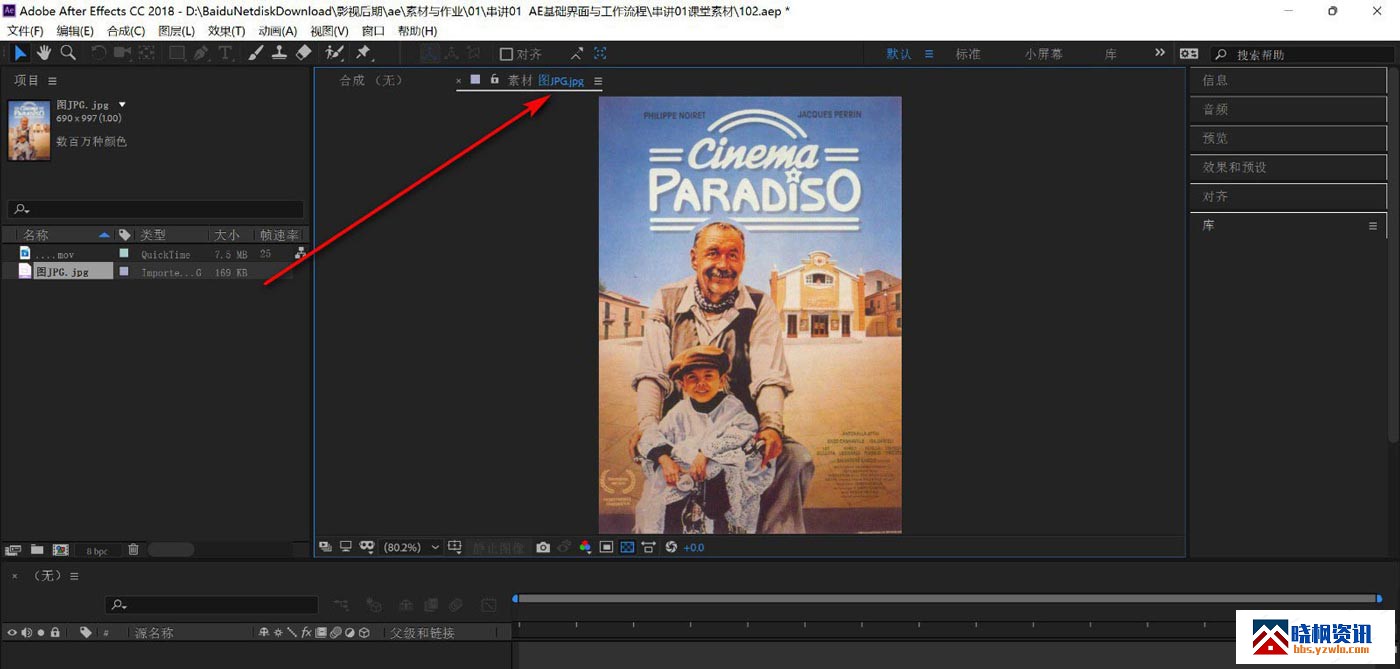Toggle the viewer lock icon next to 素材

494,79
